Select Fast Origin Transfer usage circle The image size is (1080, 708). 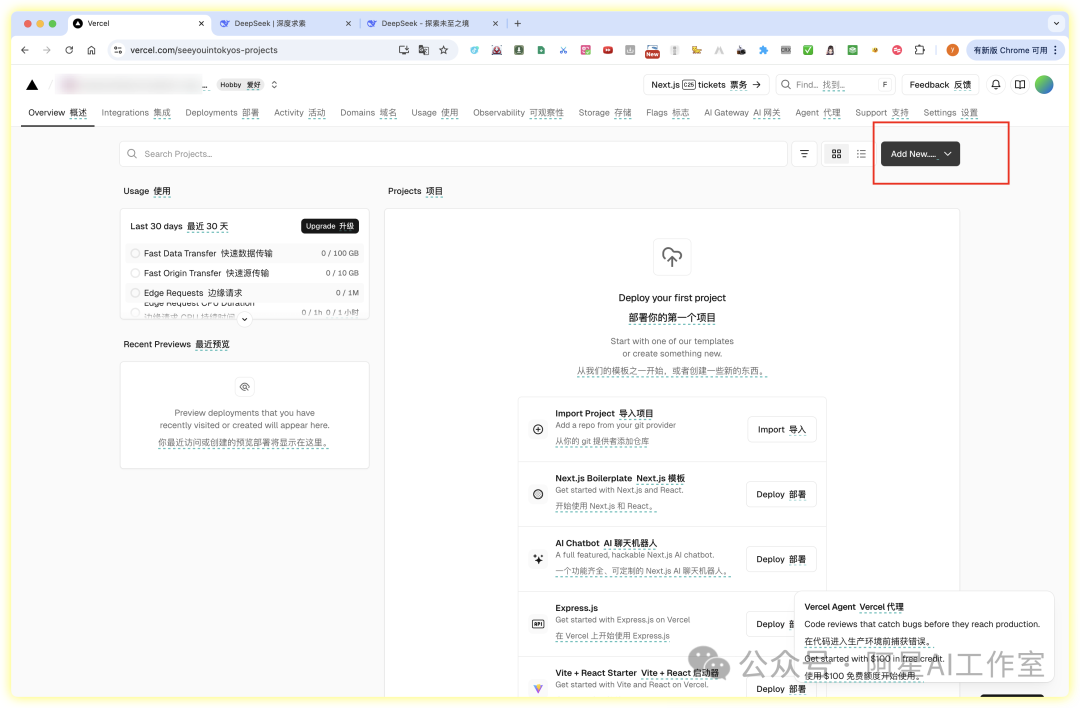(x=135, y=273)
